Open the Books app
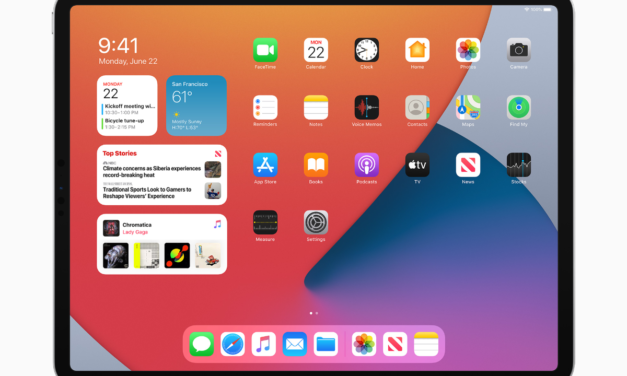 pos(316,165)
